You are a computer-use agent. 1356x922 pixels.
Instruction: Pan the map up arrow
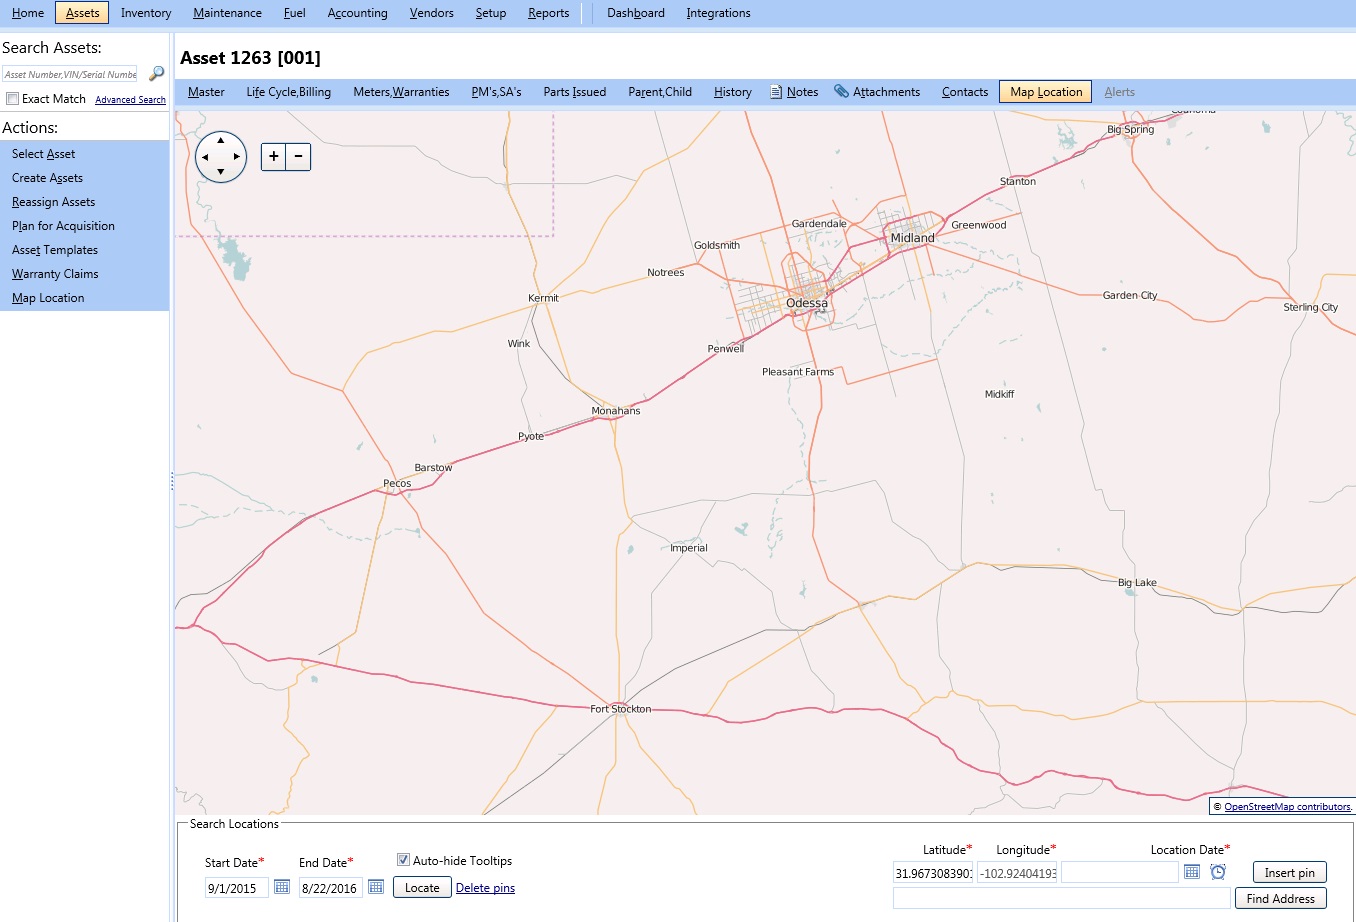click(x=221, y=140)
